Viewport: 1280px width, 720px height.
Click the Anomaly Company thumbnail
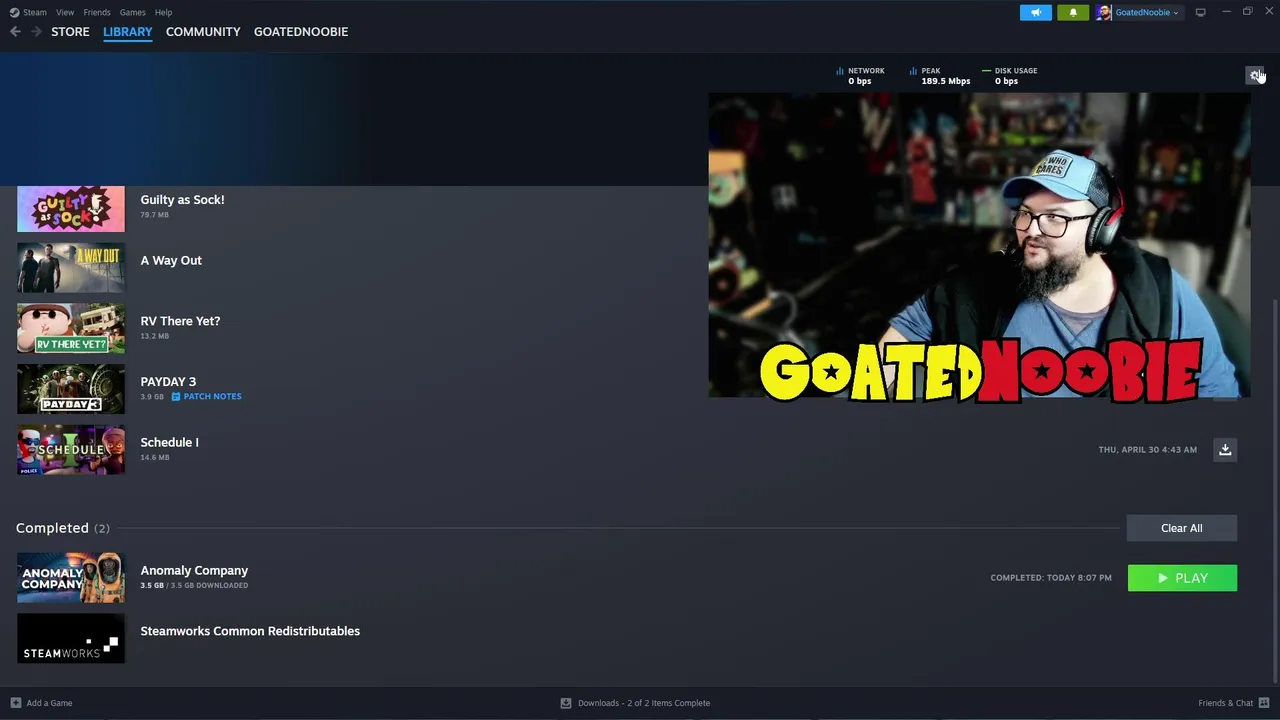71,578
